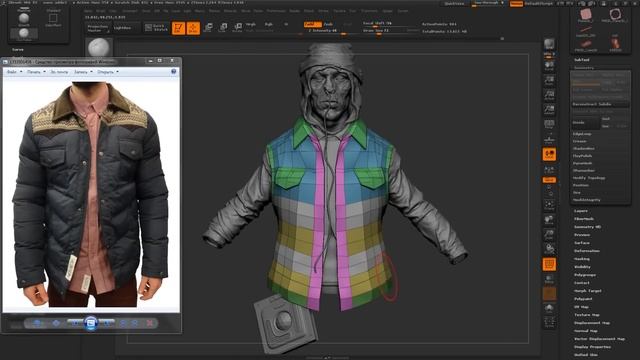This screenshot has width=640, height=360.
Task: Open the current brush thumbnail
Action: pos(99,48)
